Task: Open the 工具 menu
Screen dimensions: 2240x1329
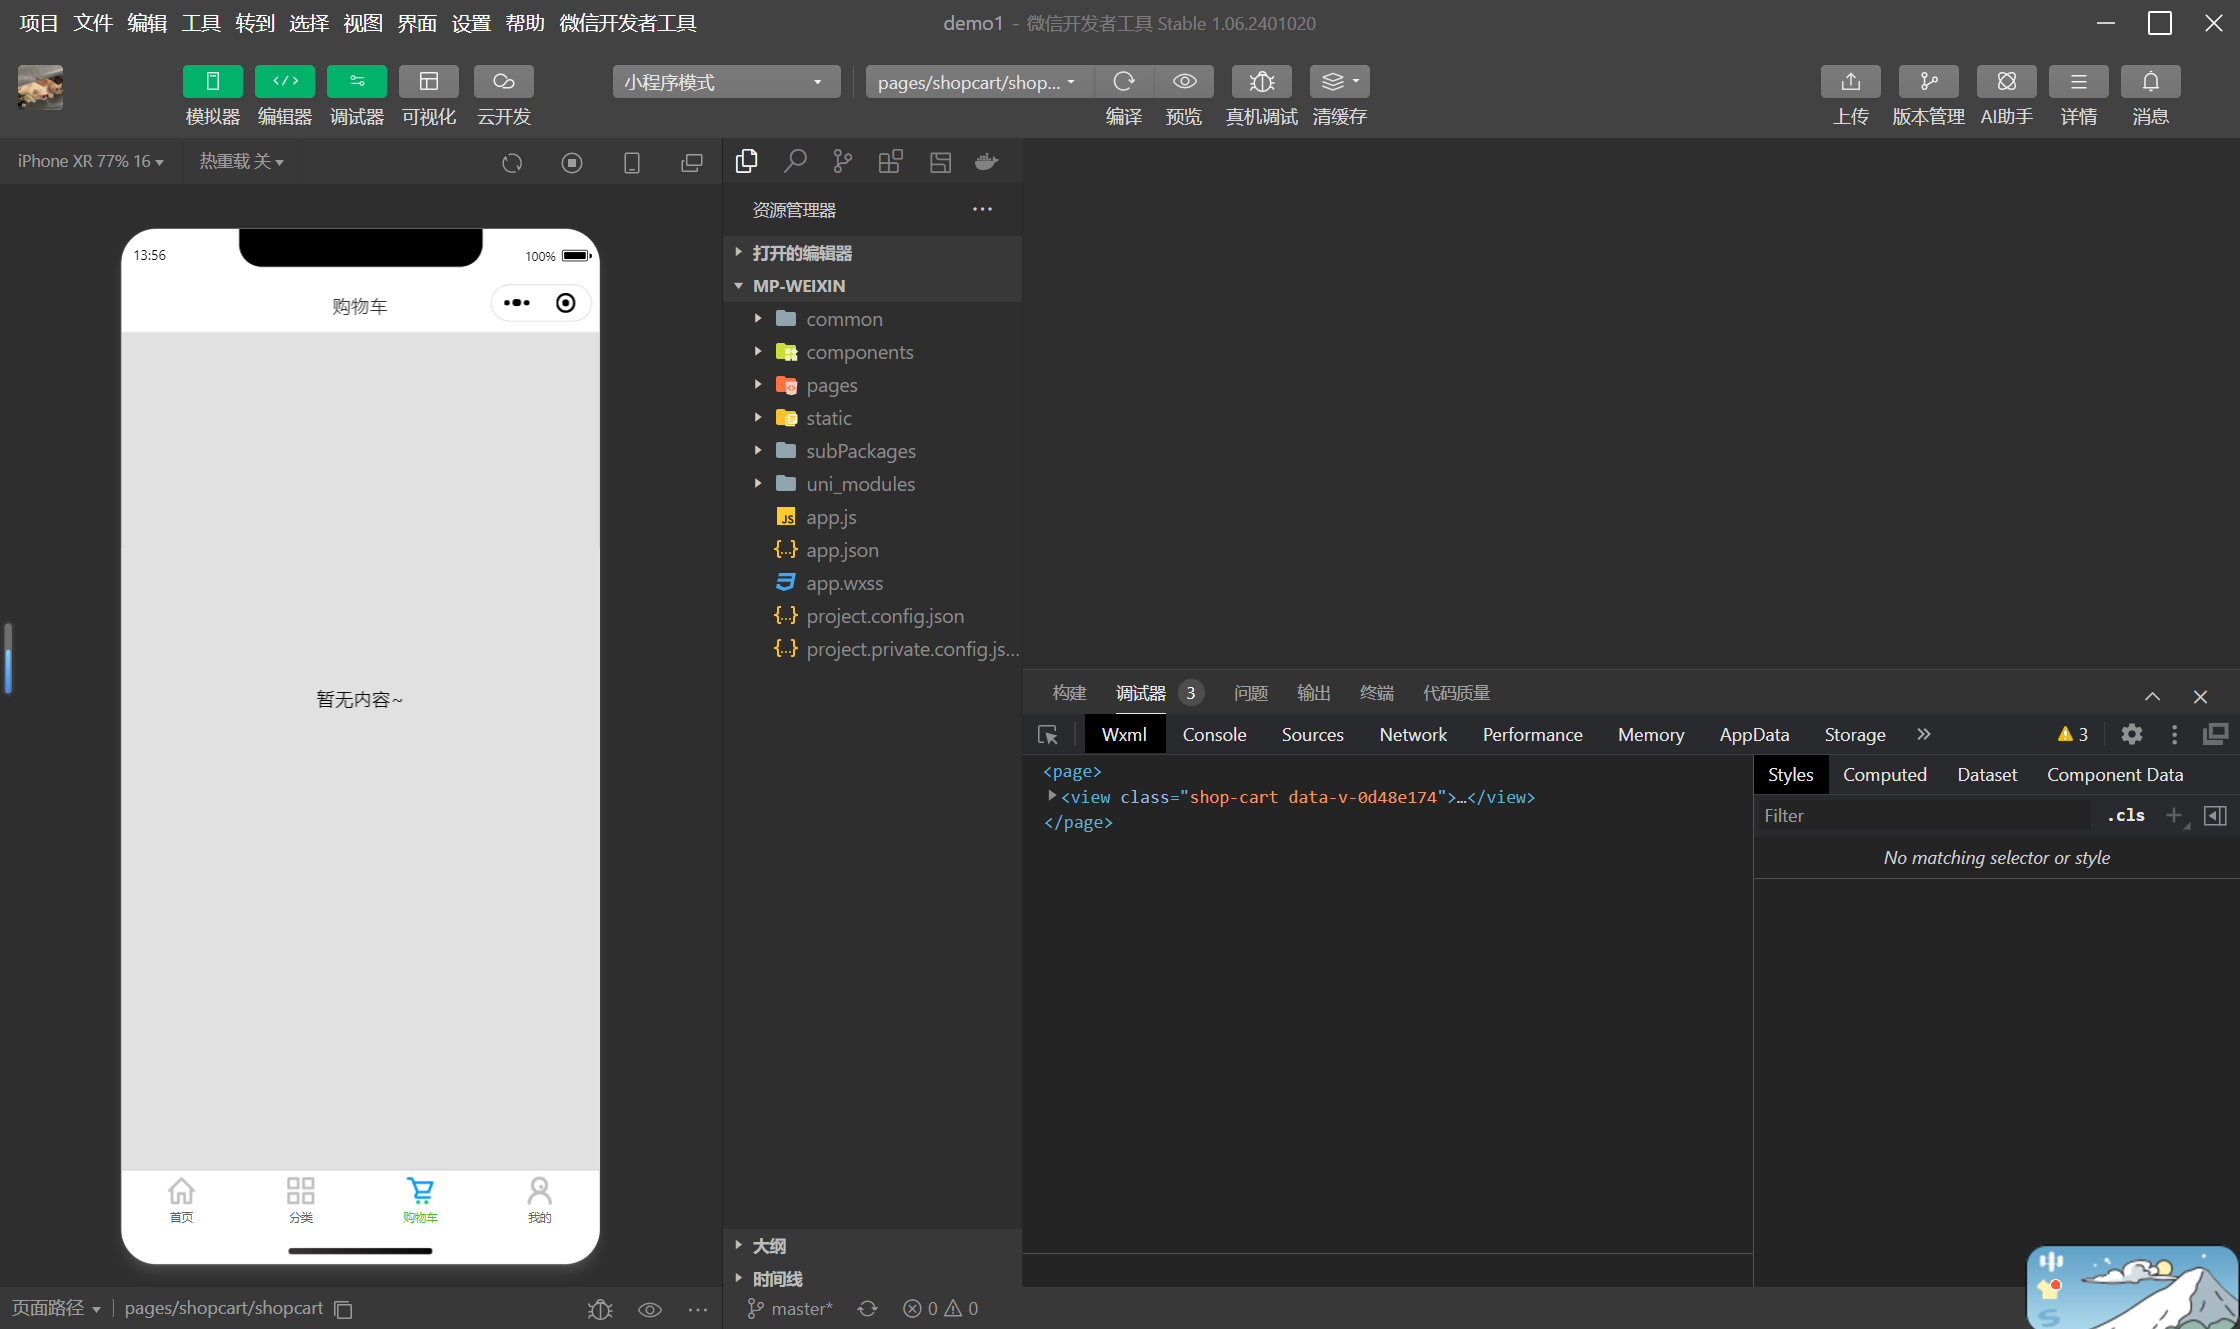Action: click(200, 23)
